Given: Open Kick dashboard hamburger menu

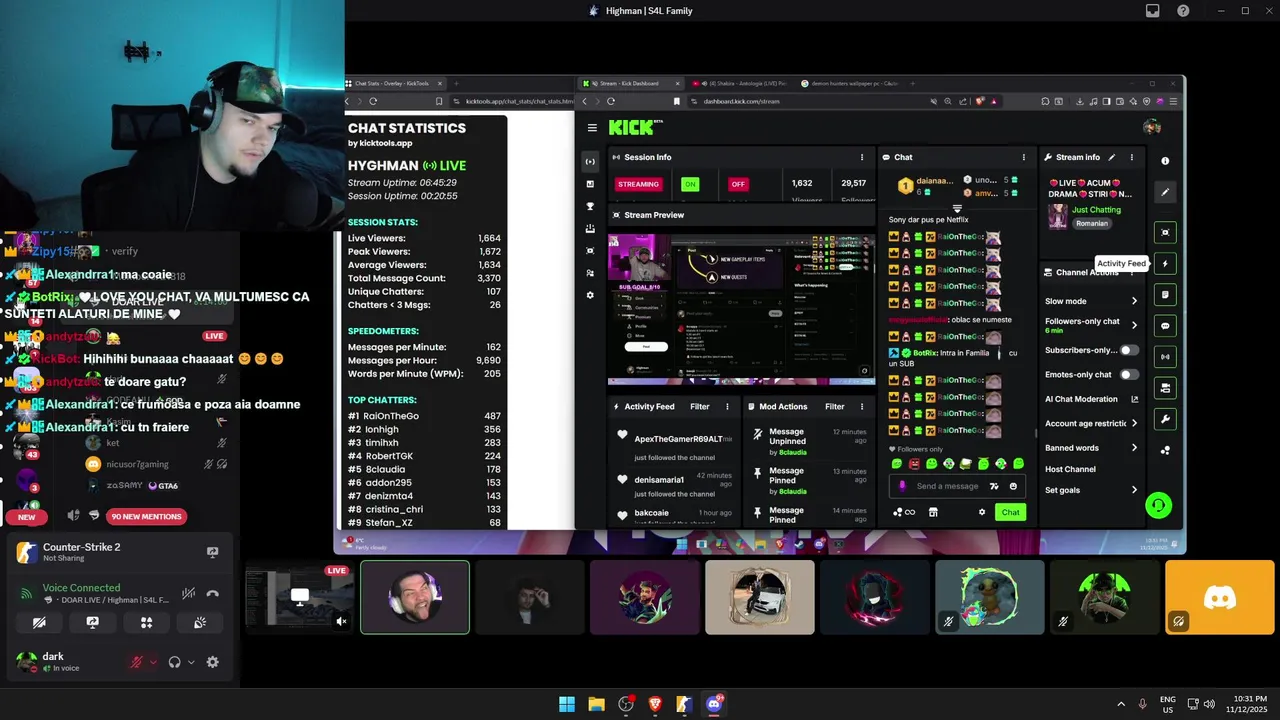Looking at the screenshot, I should coord(592,128).
